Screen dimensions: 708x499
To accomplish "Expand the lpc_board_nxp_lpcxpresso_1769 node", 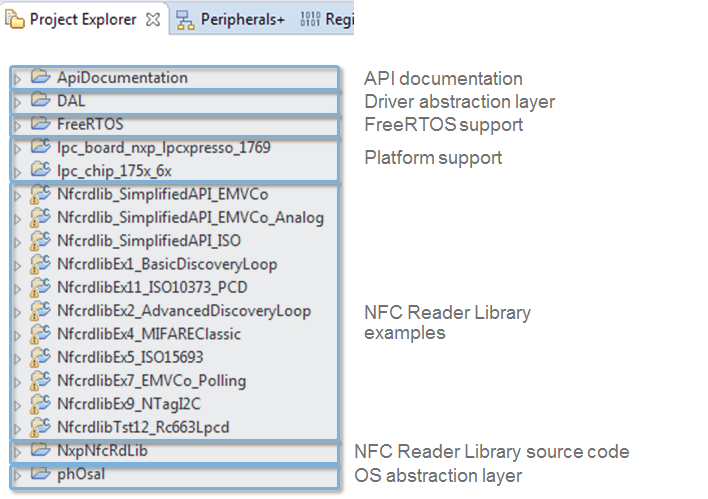I will coord(18,149).
